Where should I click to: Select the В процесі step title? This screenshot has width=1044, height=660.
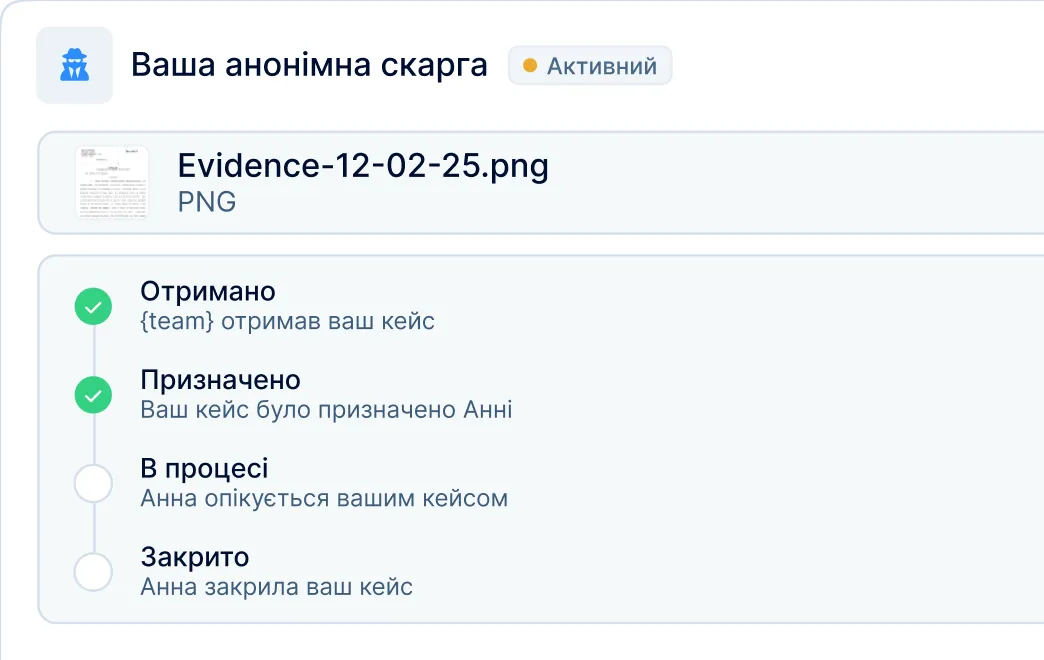click(x=204, y=468)
